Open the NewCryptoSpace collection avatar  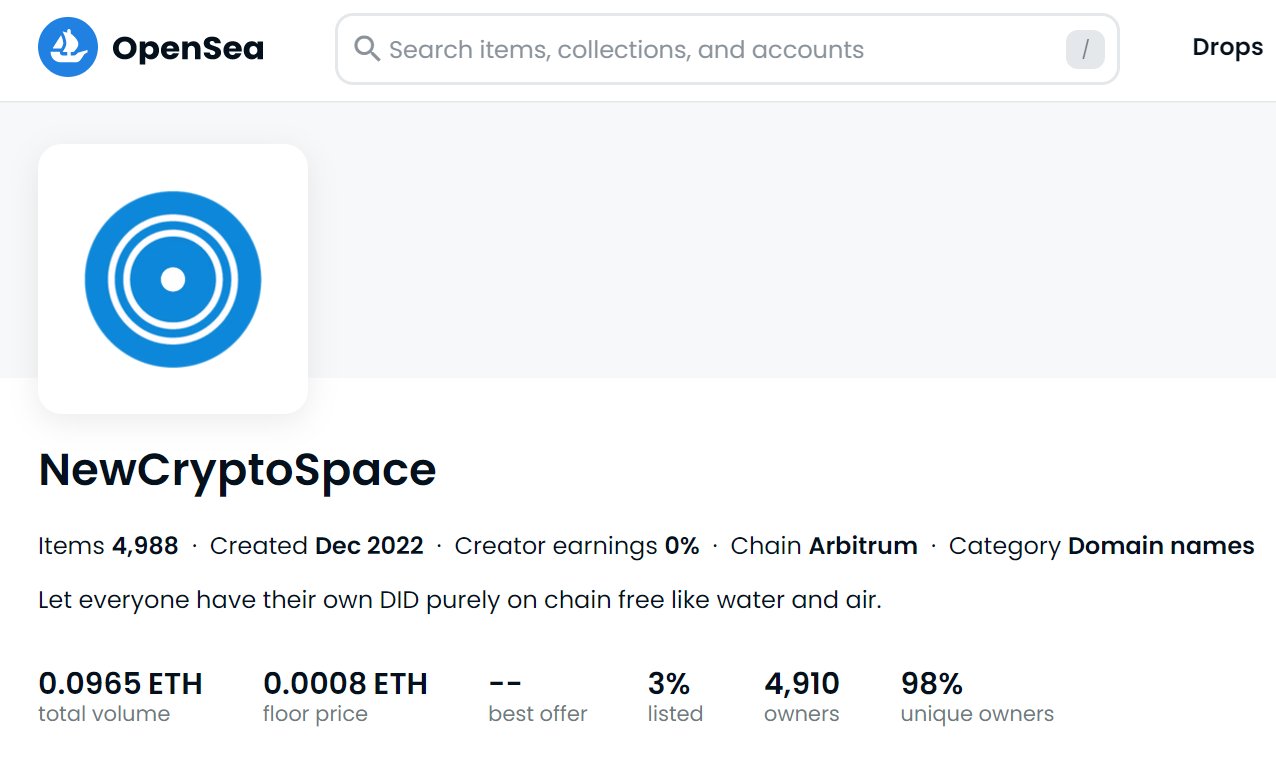173,279
